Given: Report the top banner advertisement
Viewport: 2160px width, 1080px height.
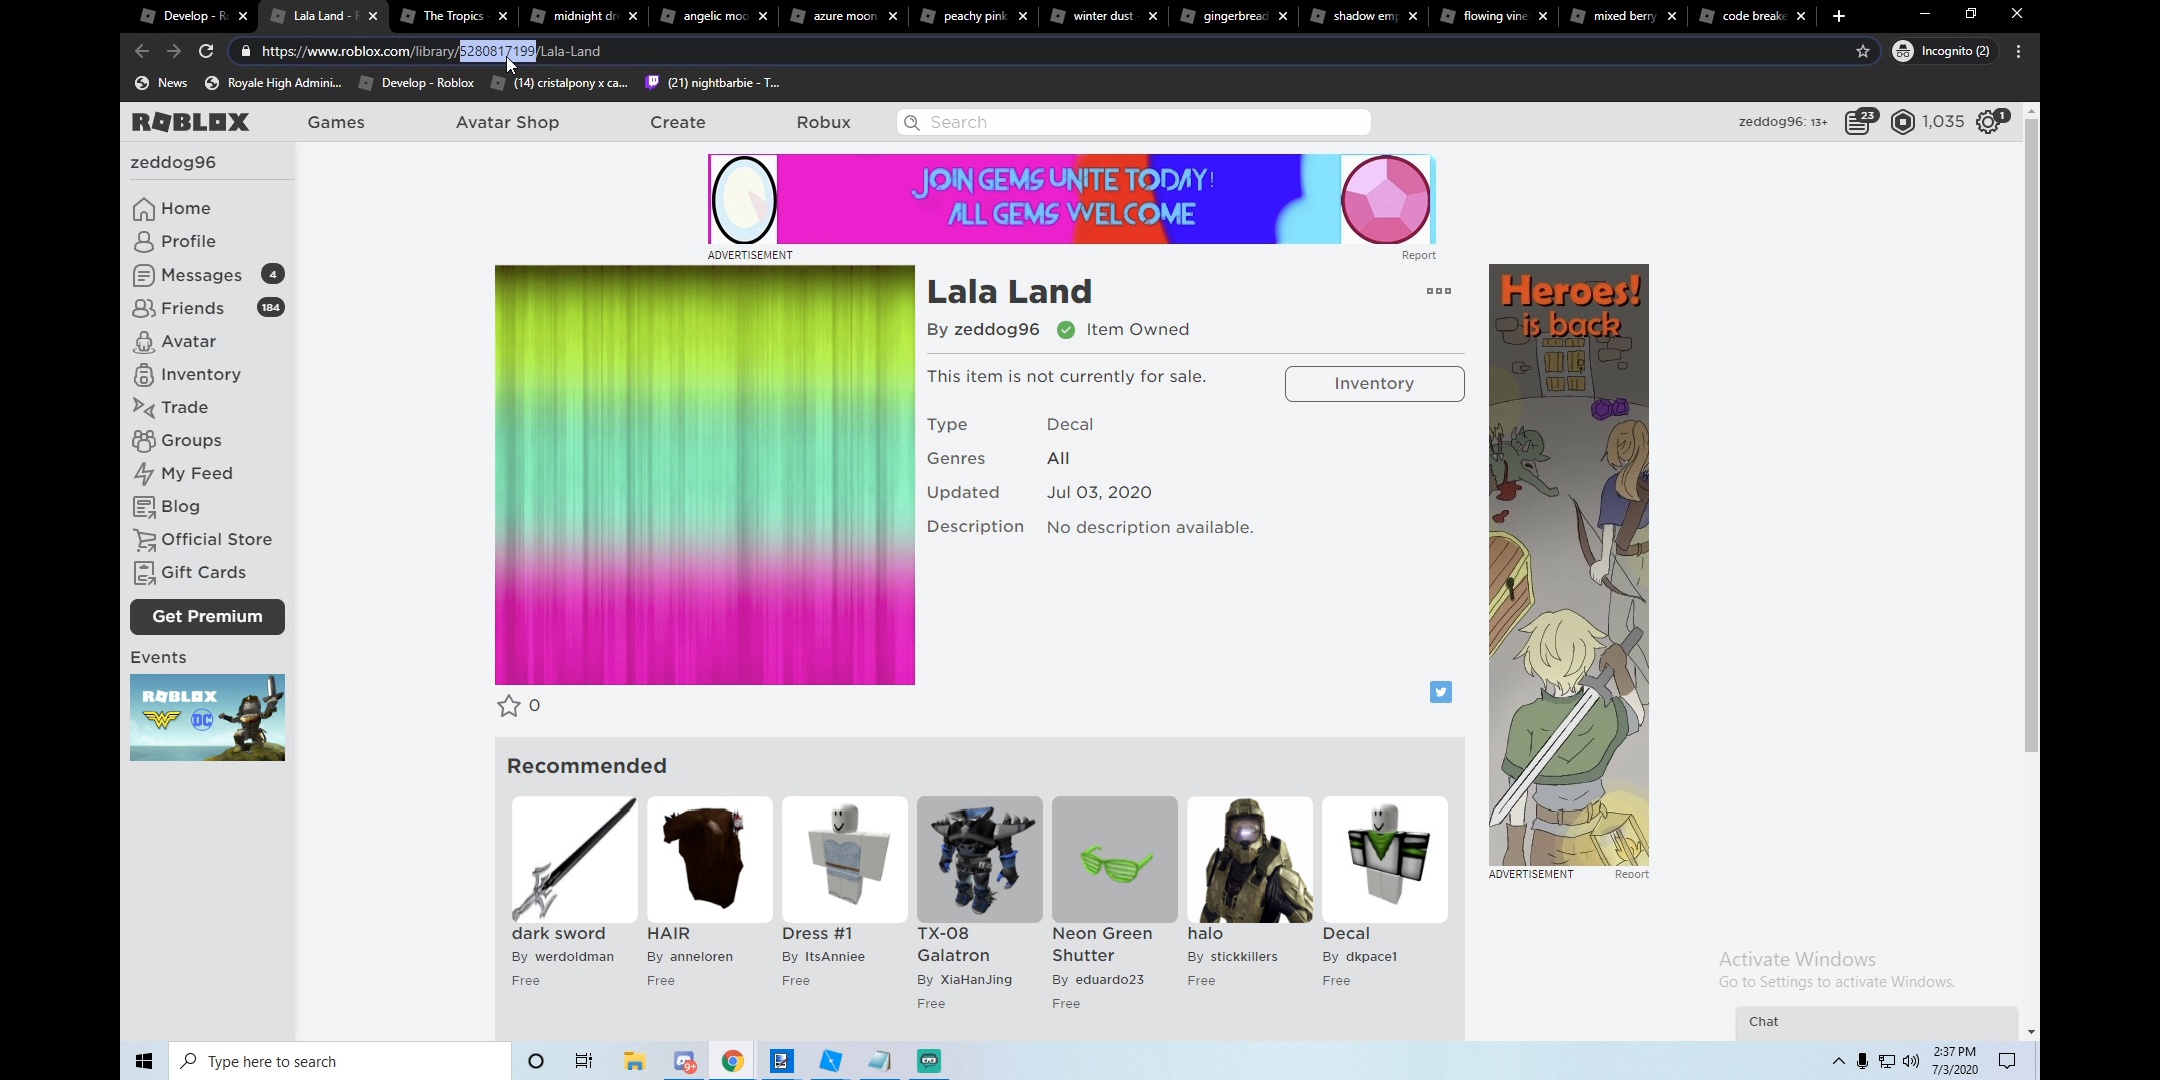Looking at the screenshot, I should coord(1418,255).
